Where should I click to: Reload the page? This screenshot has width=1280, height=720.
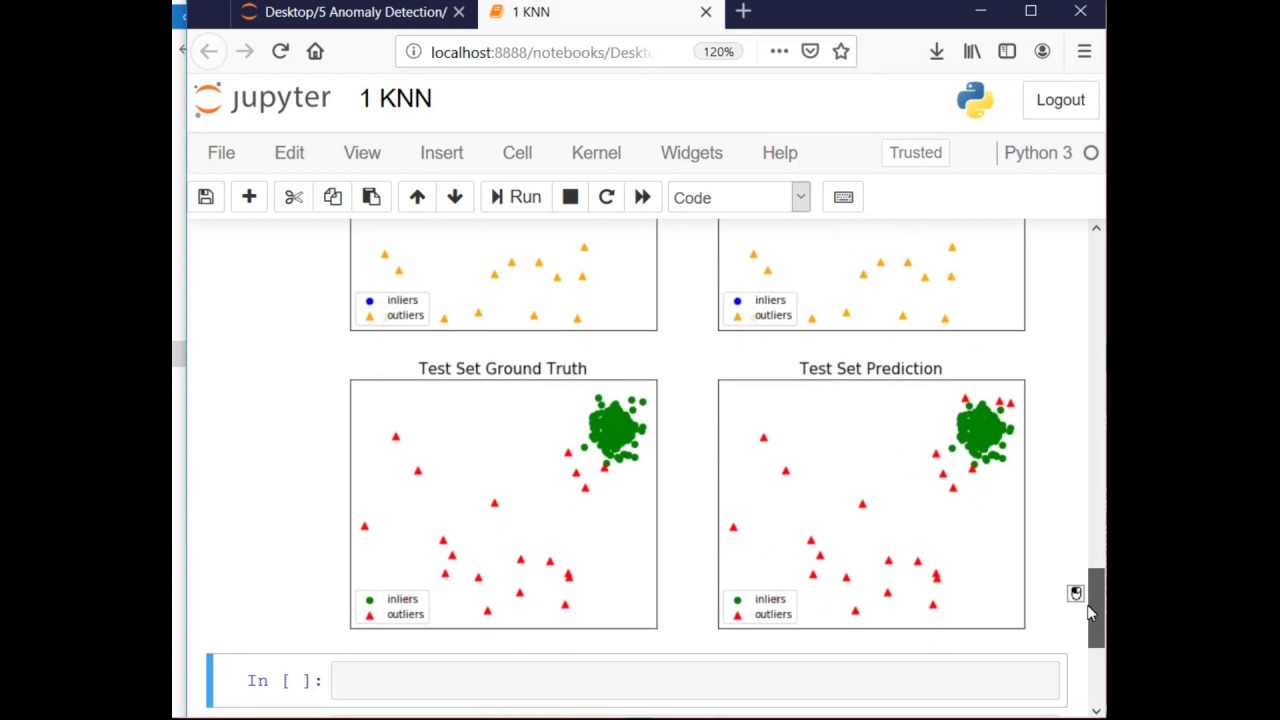(x=280, y=51)
